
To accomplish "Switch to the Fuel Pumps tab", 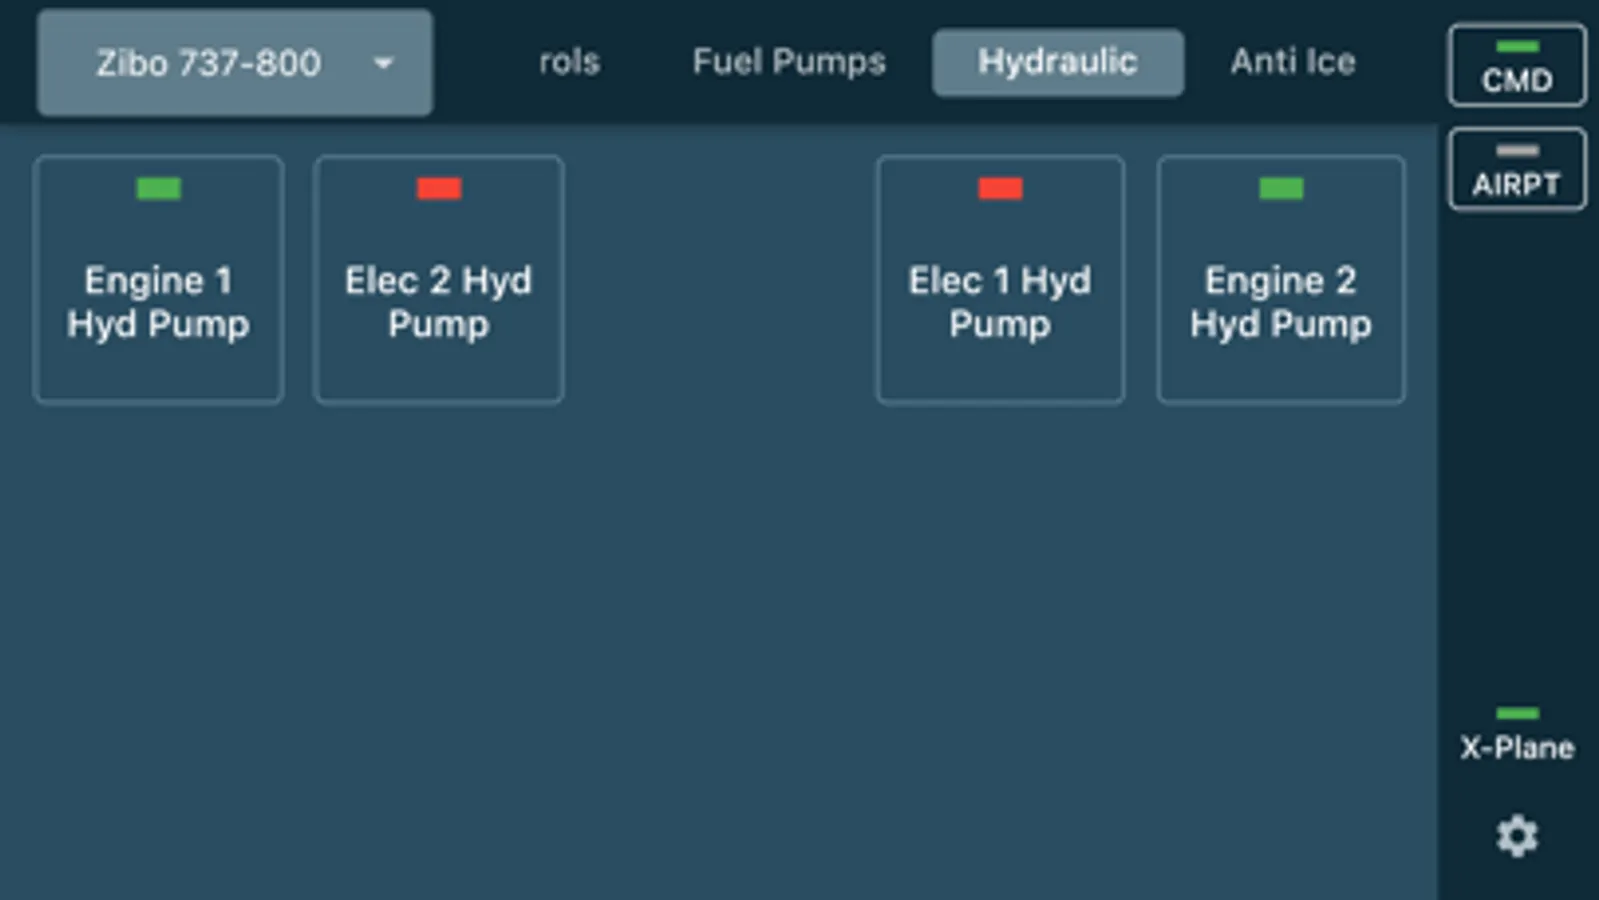I will pyautogui.click(x=789, y=62).
